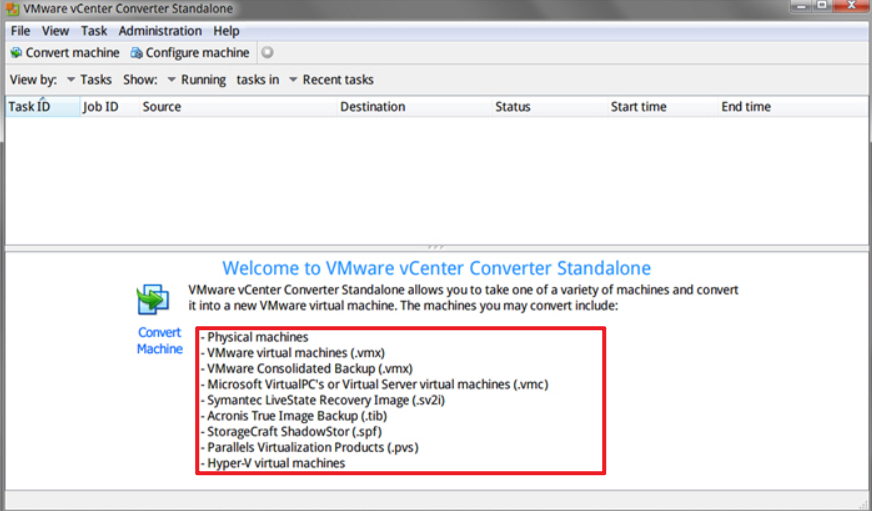The width and height of the screenshot is (872, 511).
Task: Sort by Task ID column header
Action: (42, 107)
